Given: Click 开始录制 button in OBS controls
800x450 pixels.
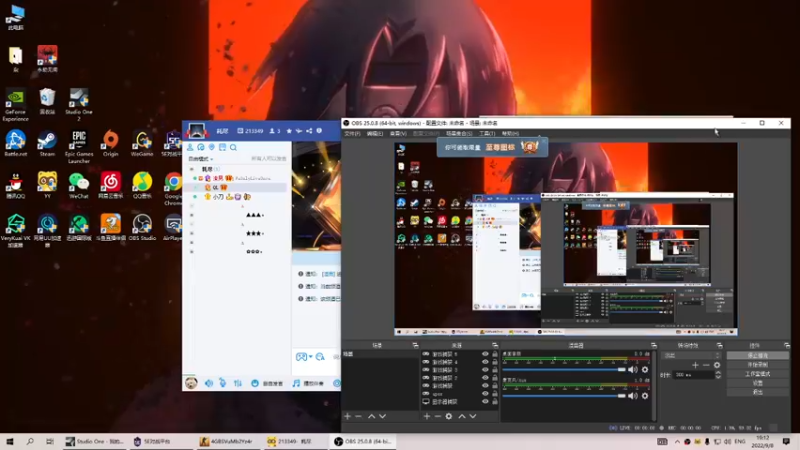Looking at the screenshot, I should click(x=758, y=365).
